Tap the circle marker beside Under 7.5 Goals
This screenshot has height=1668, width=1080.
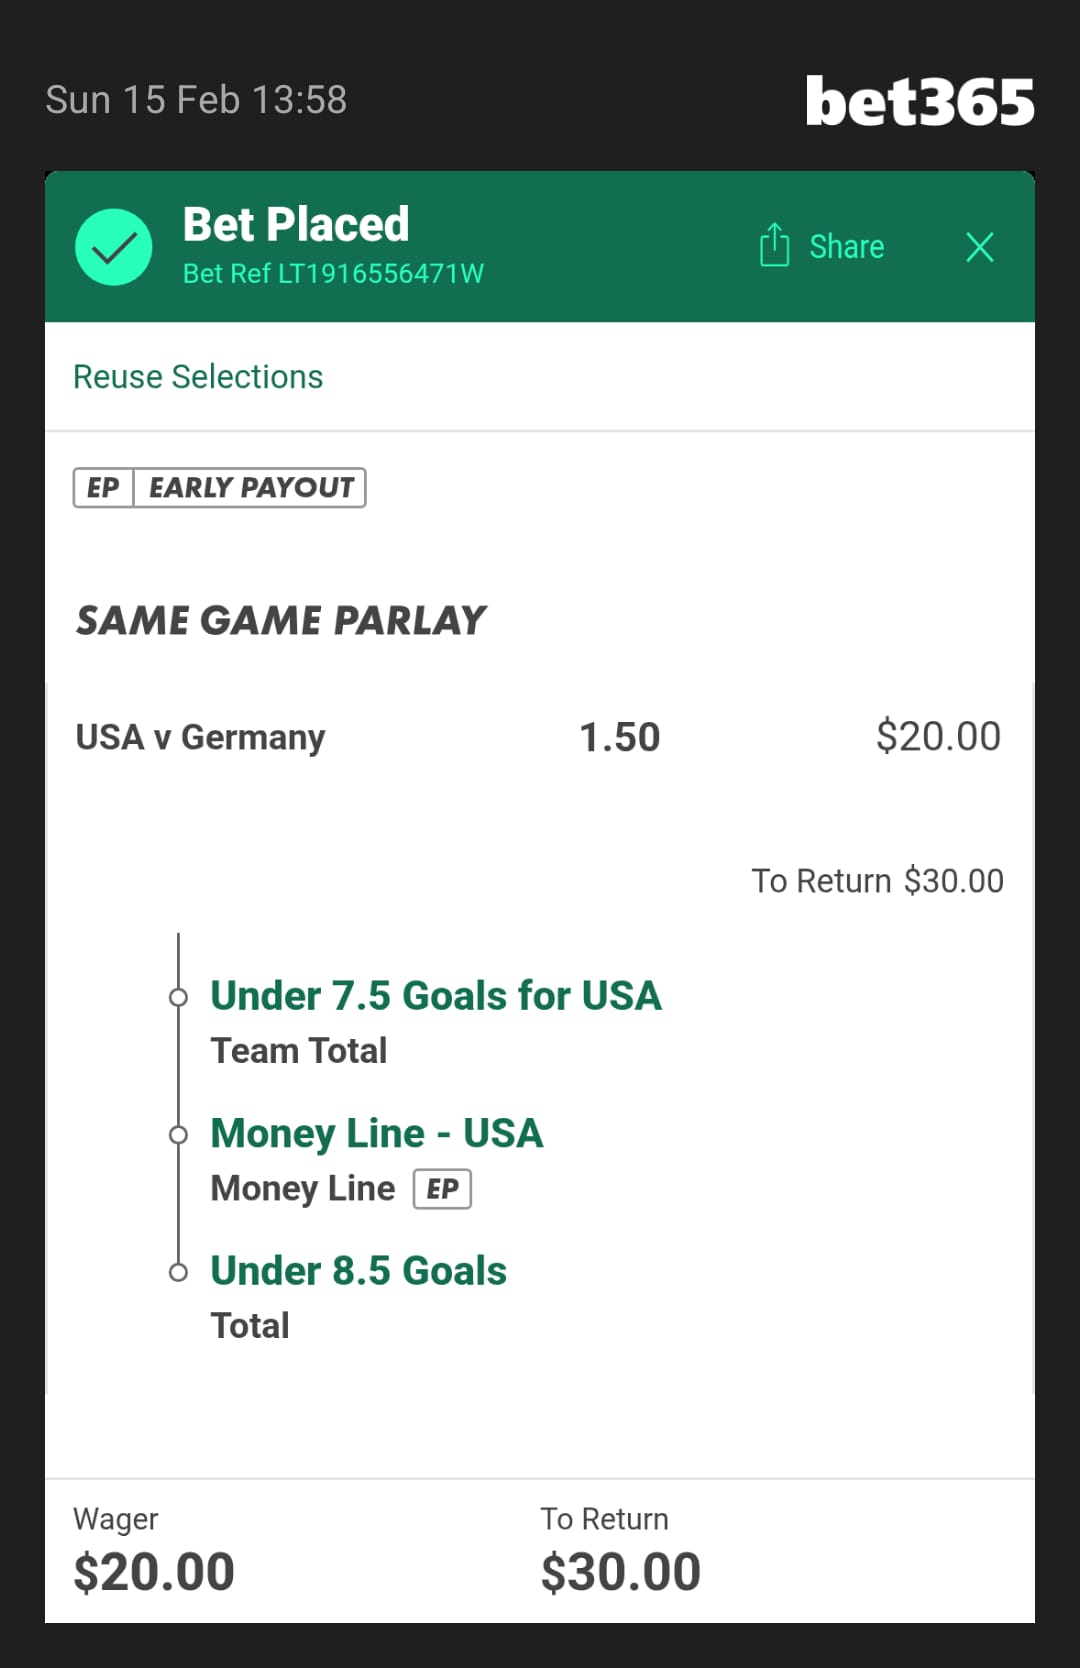coord(178,997)
